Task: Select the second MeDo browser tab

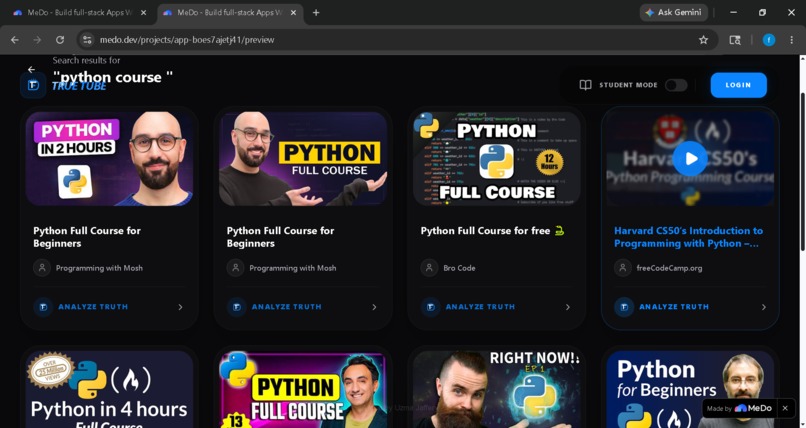Action: click(230, 12)
